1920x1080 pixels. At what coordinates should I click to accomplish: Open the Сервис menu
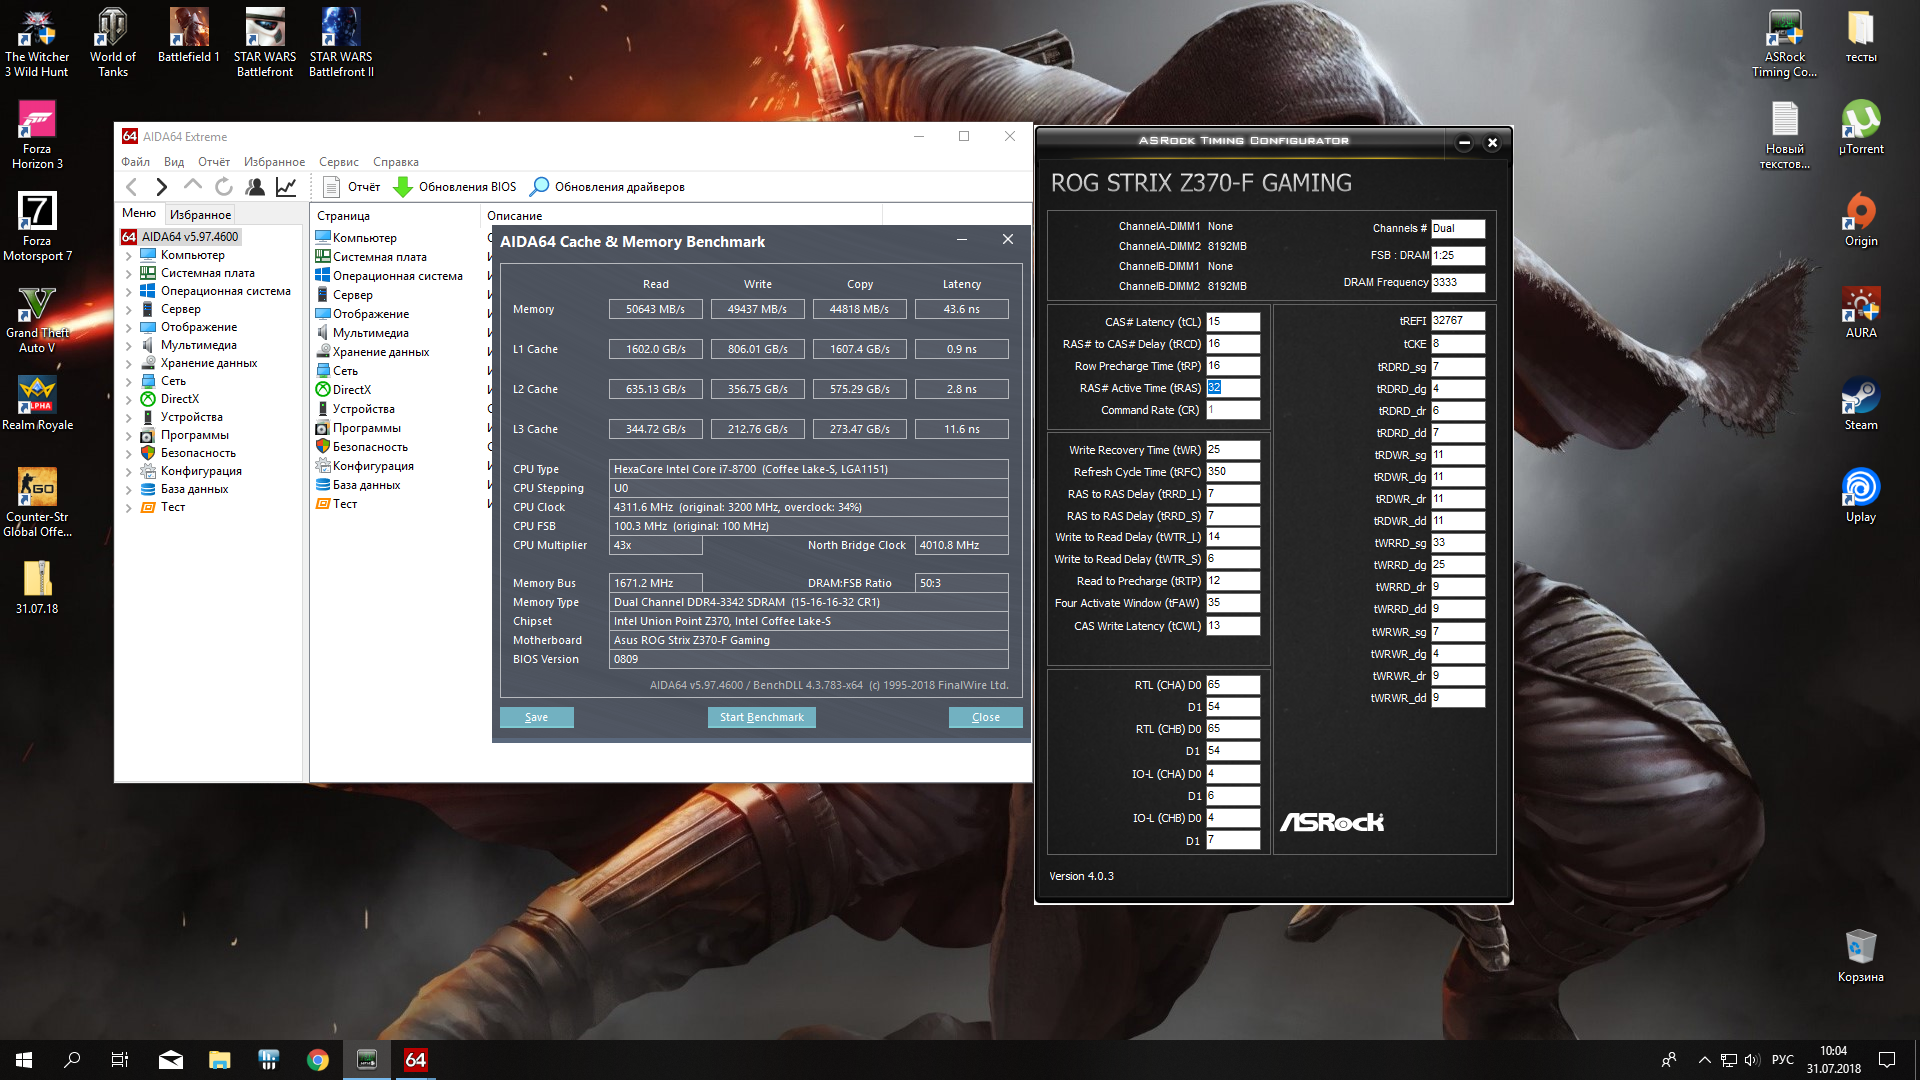pyautogui.click(x=338, y=162)
